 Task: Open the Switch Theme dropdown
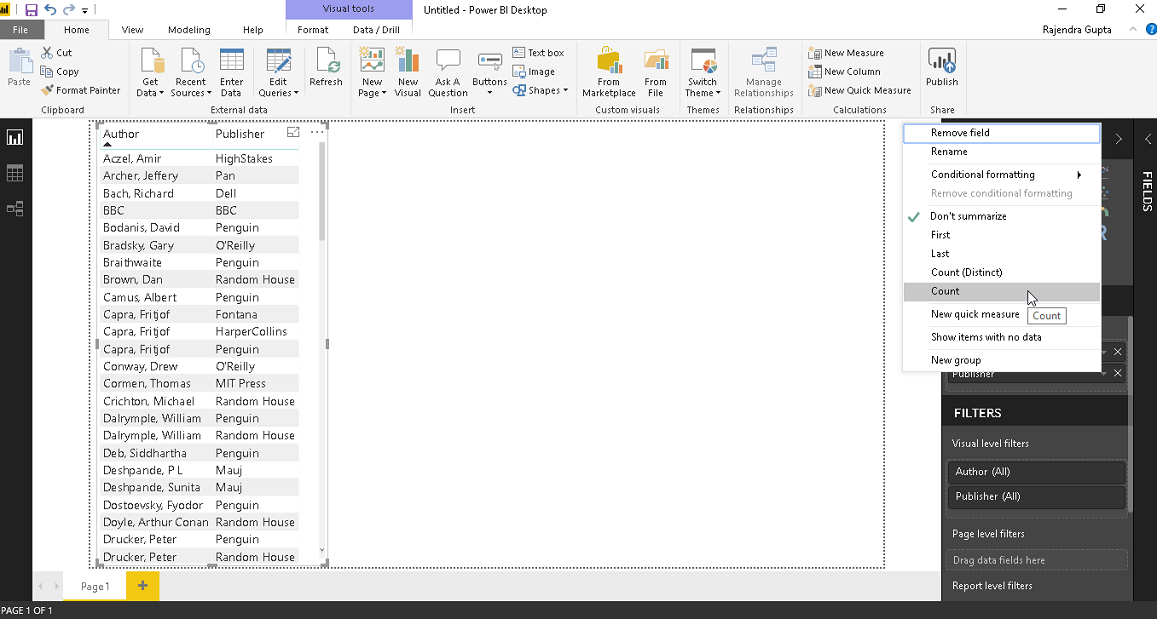702,72
